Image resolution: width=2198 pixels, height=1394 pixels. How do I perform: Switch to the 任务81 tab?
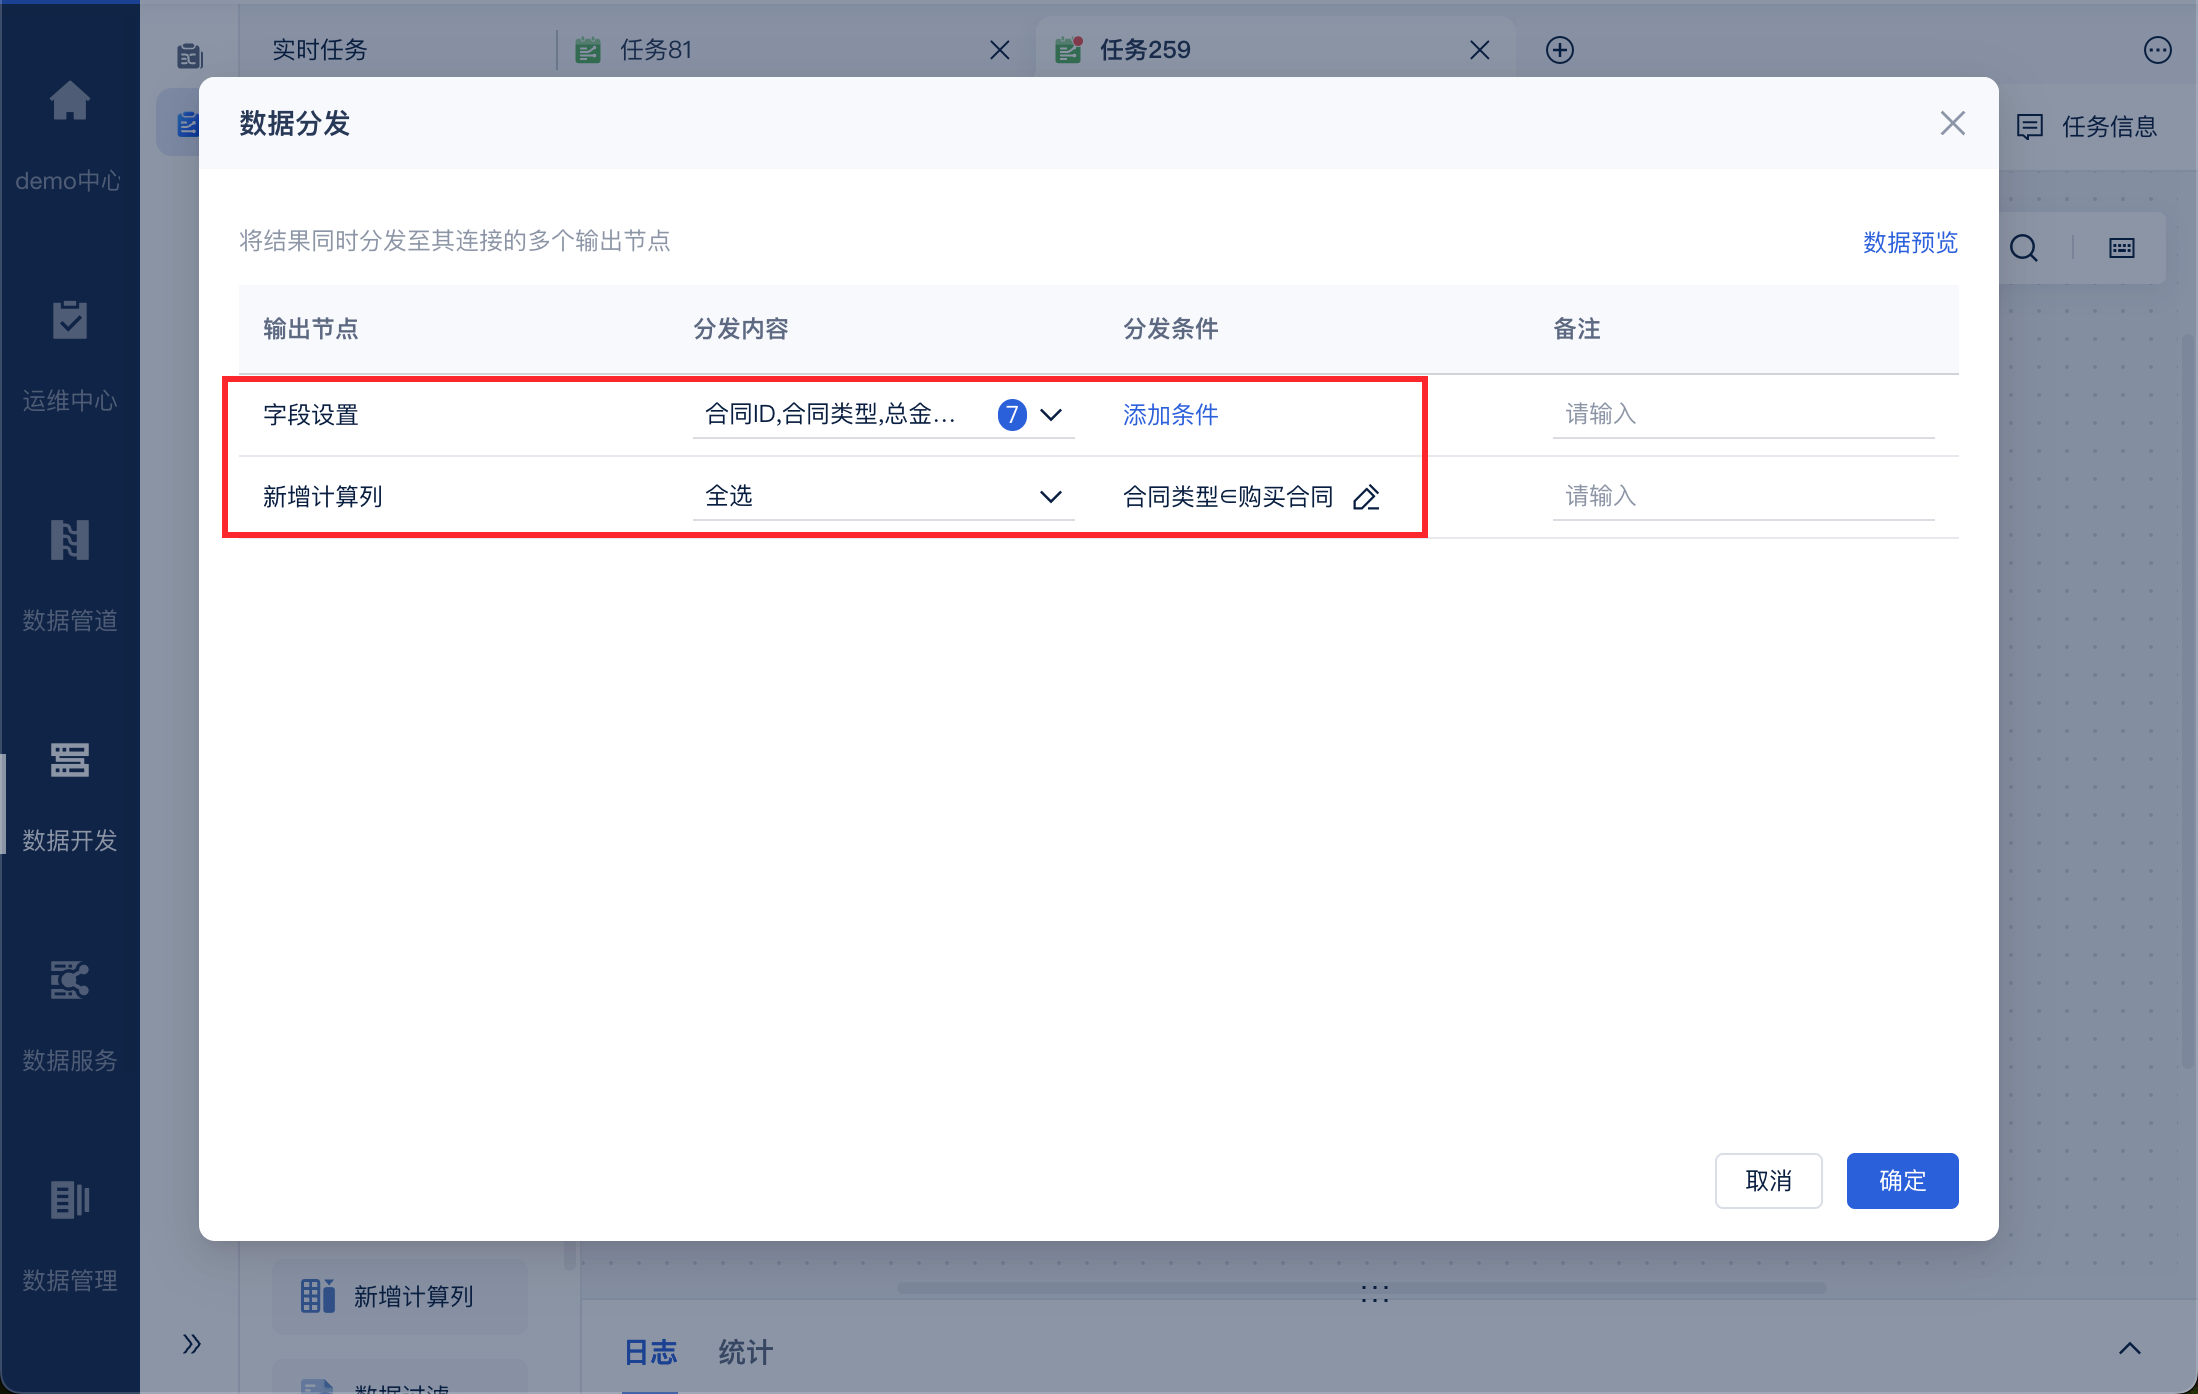655,50
